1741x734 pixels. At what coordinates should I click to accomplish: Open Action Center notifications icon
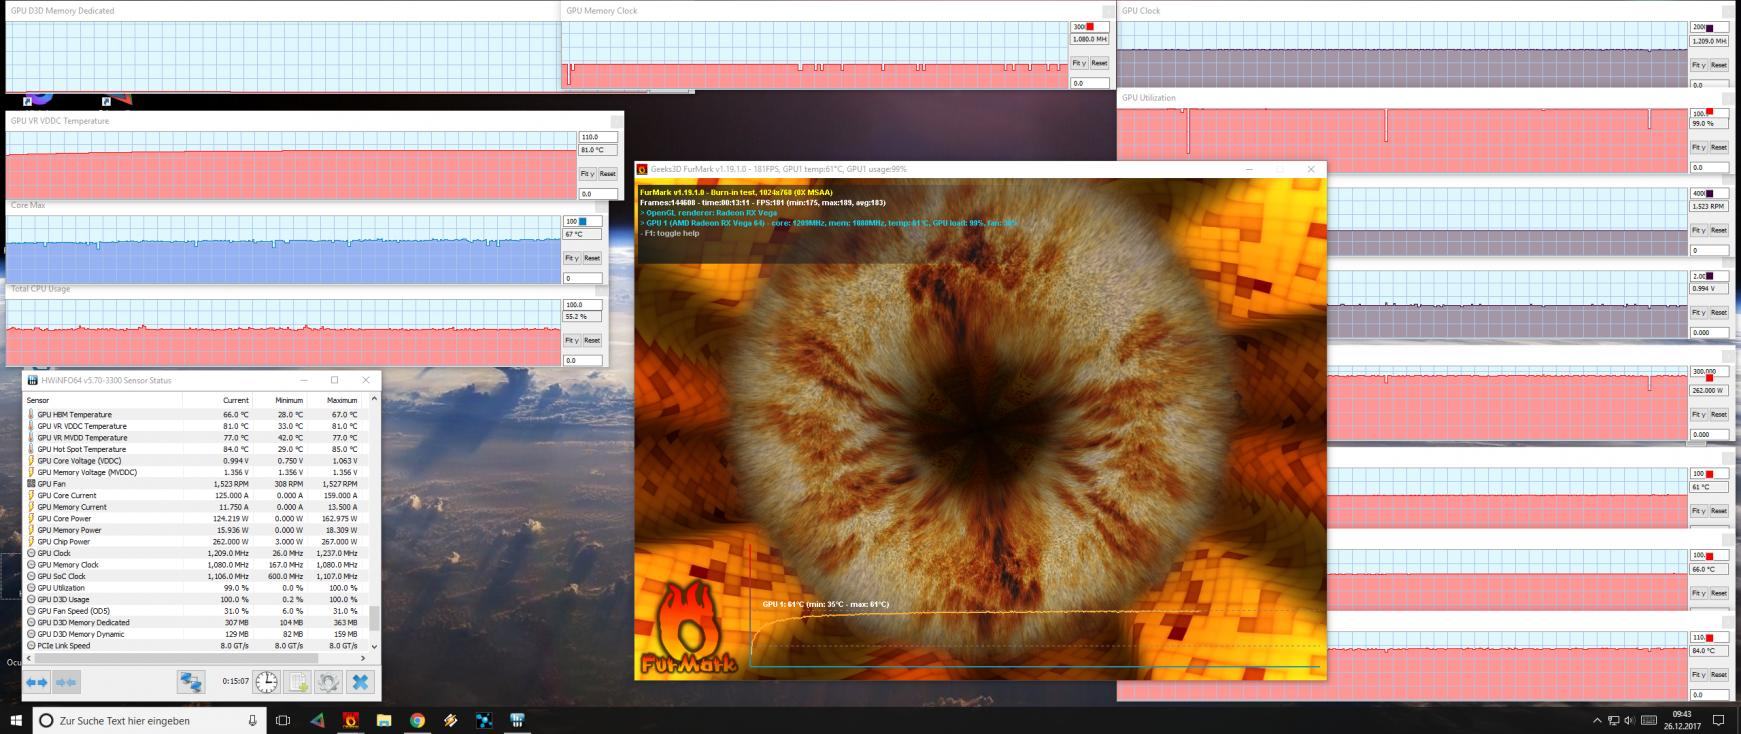1719,720
